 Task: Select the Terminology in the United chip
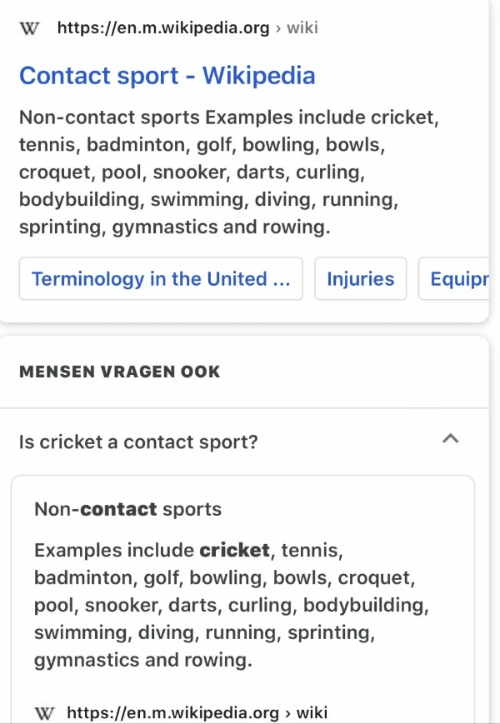pos(161,279)
